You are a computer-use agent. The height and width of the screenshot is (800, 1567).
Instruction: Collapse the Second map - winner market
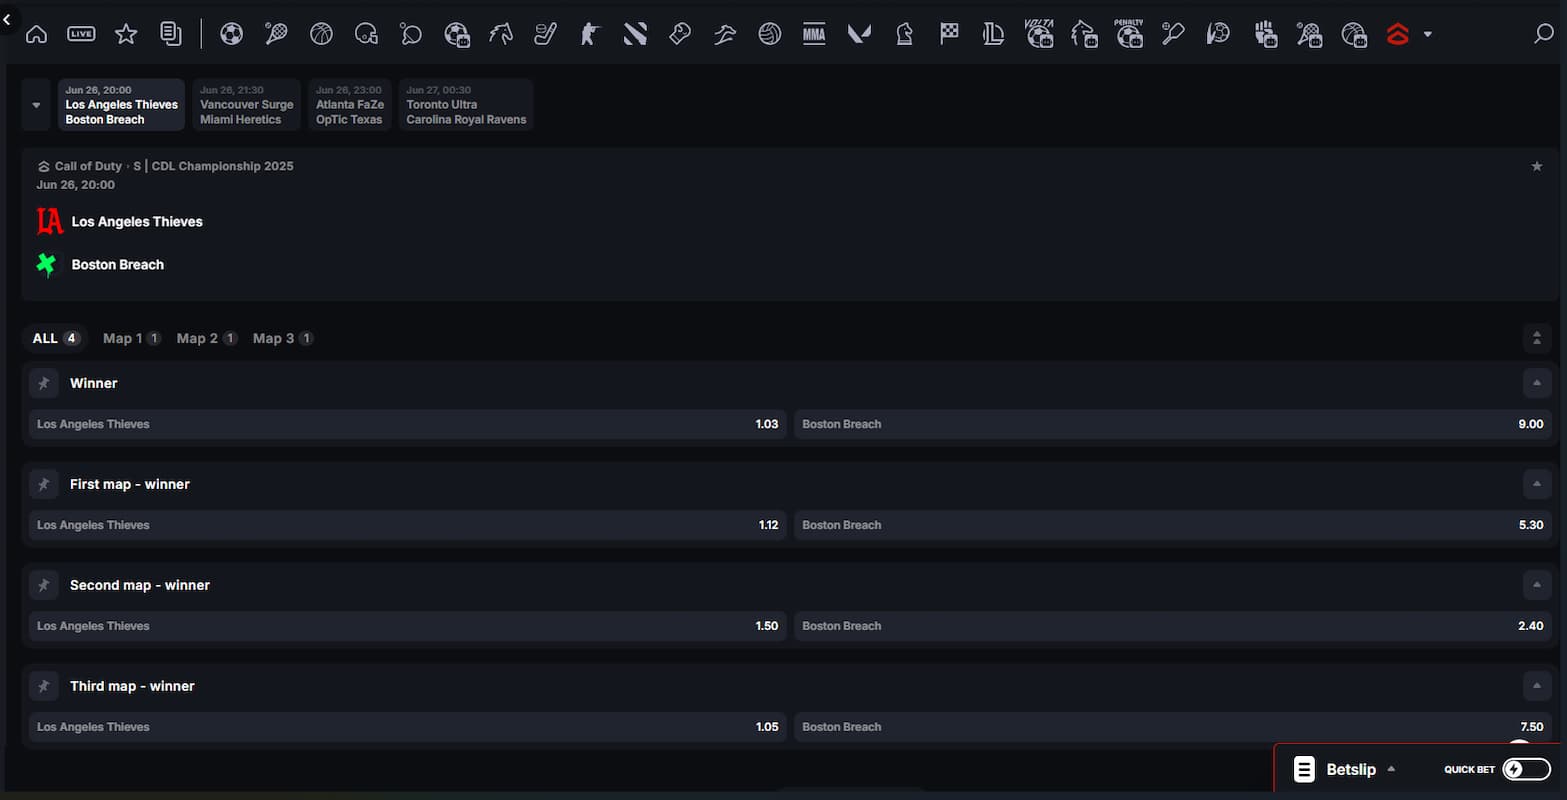(x=1537, y=585)
